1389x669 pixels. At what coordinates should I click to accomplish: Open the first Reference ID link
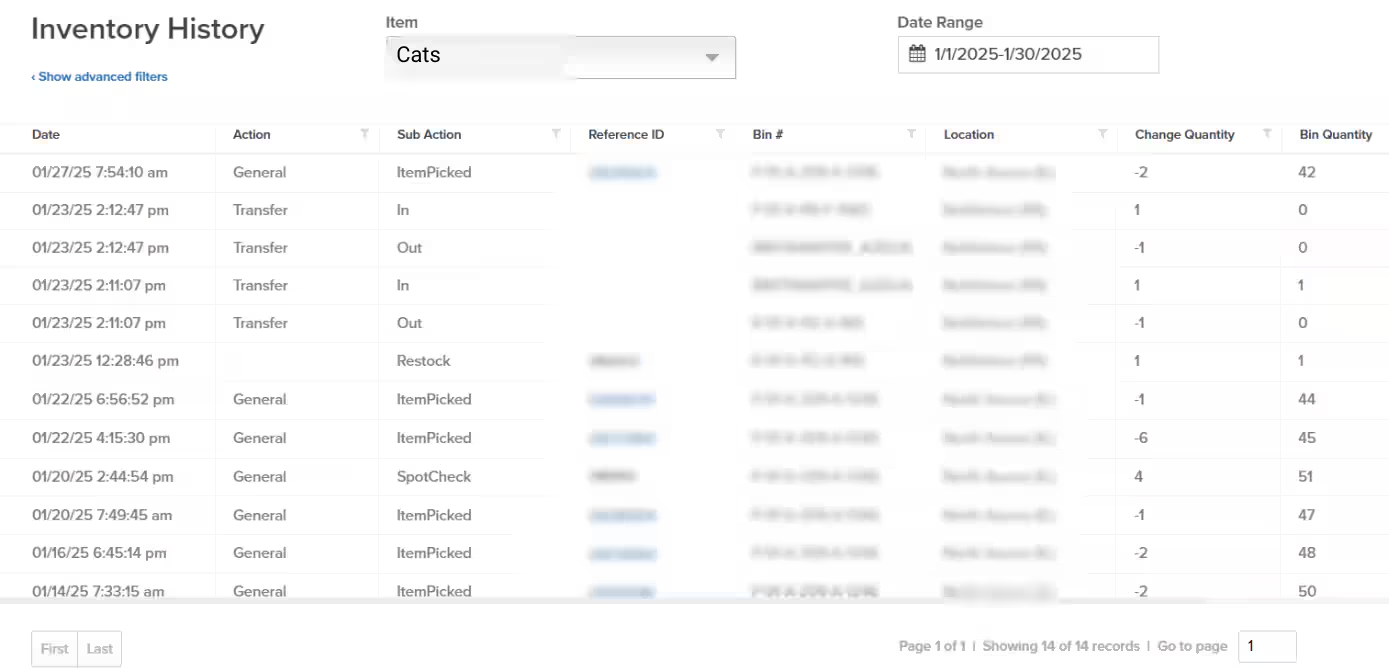tap(623, 172)
